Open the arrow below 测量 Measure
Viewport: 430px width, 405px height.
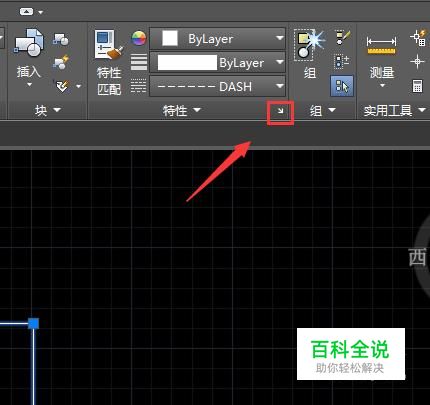382,85
